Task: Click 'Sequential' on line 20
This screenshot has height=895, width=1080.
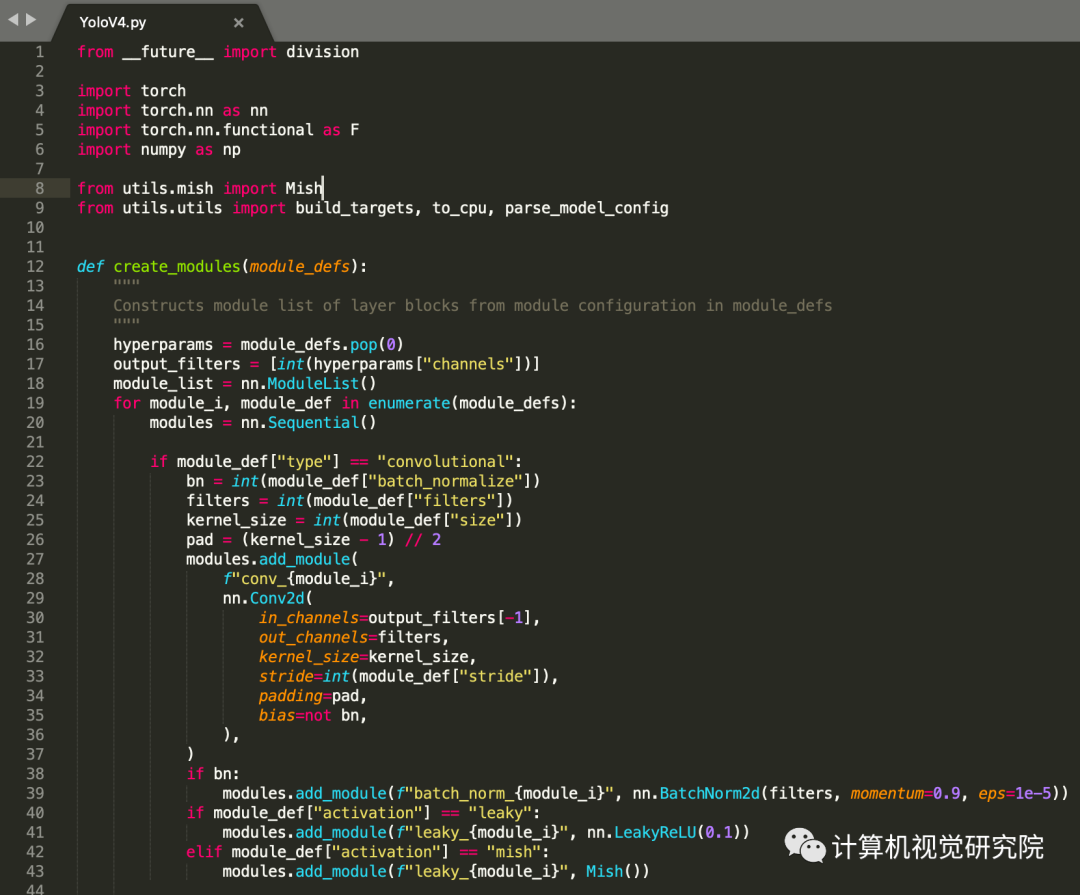Action: tap(313, 422)
